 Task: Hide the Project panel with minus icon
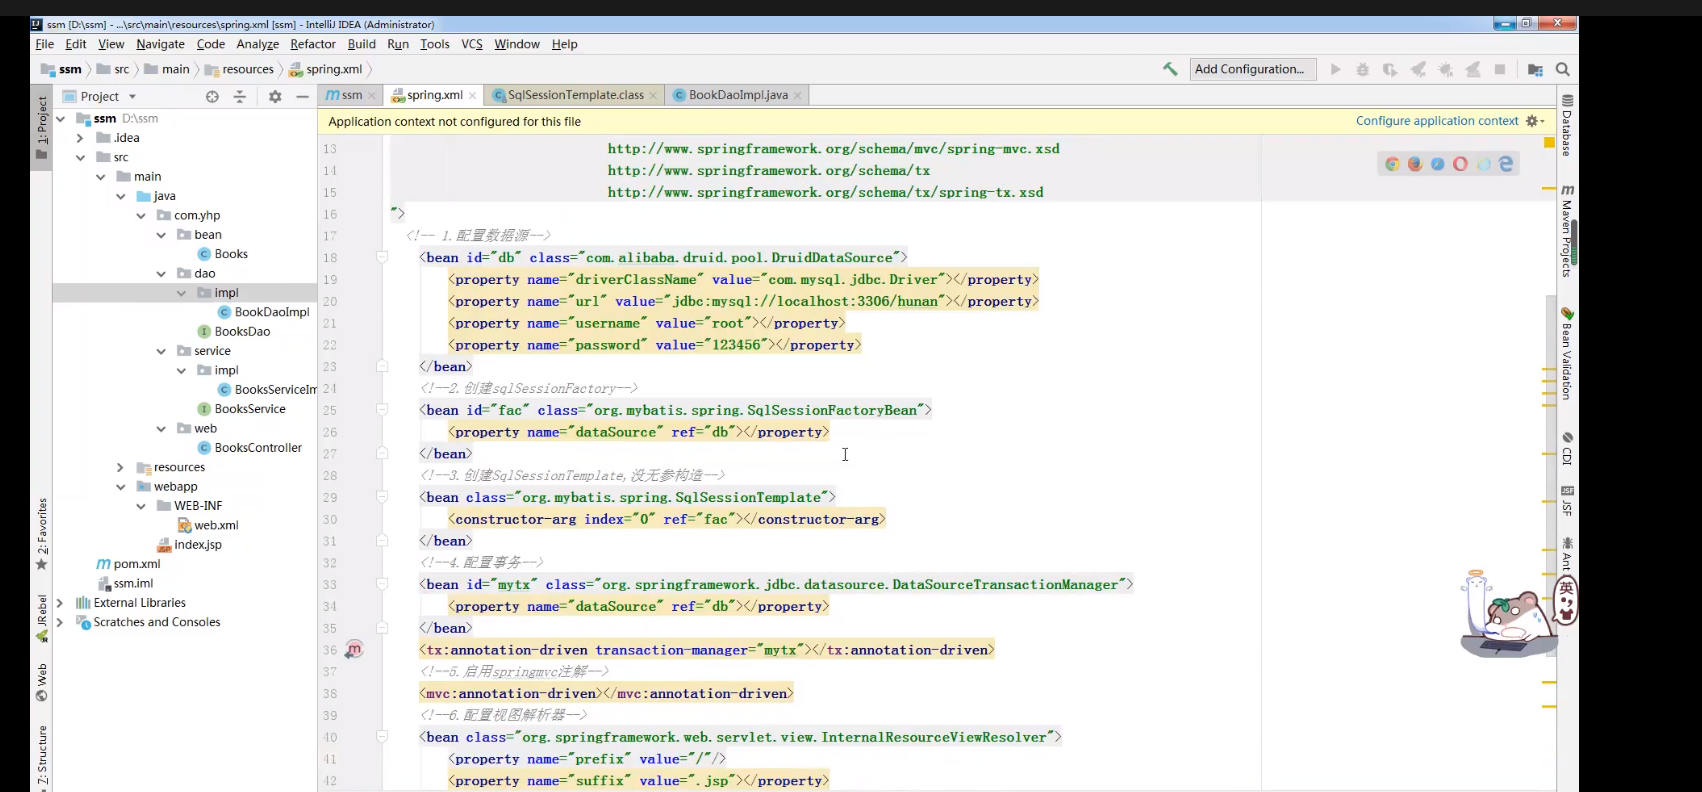(302, 96)
